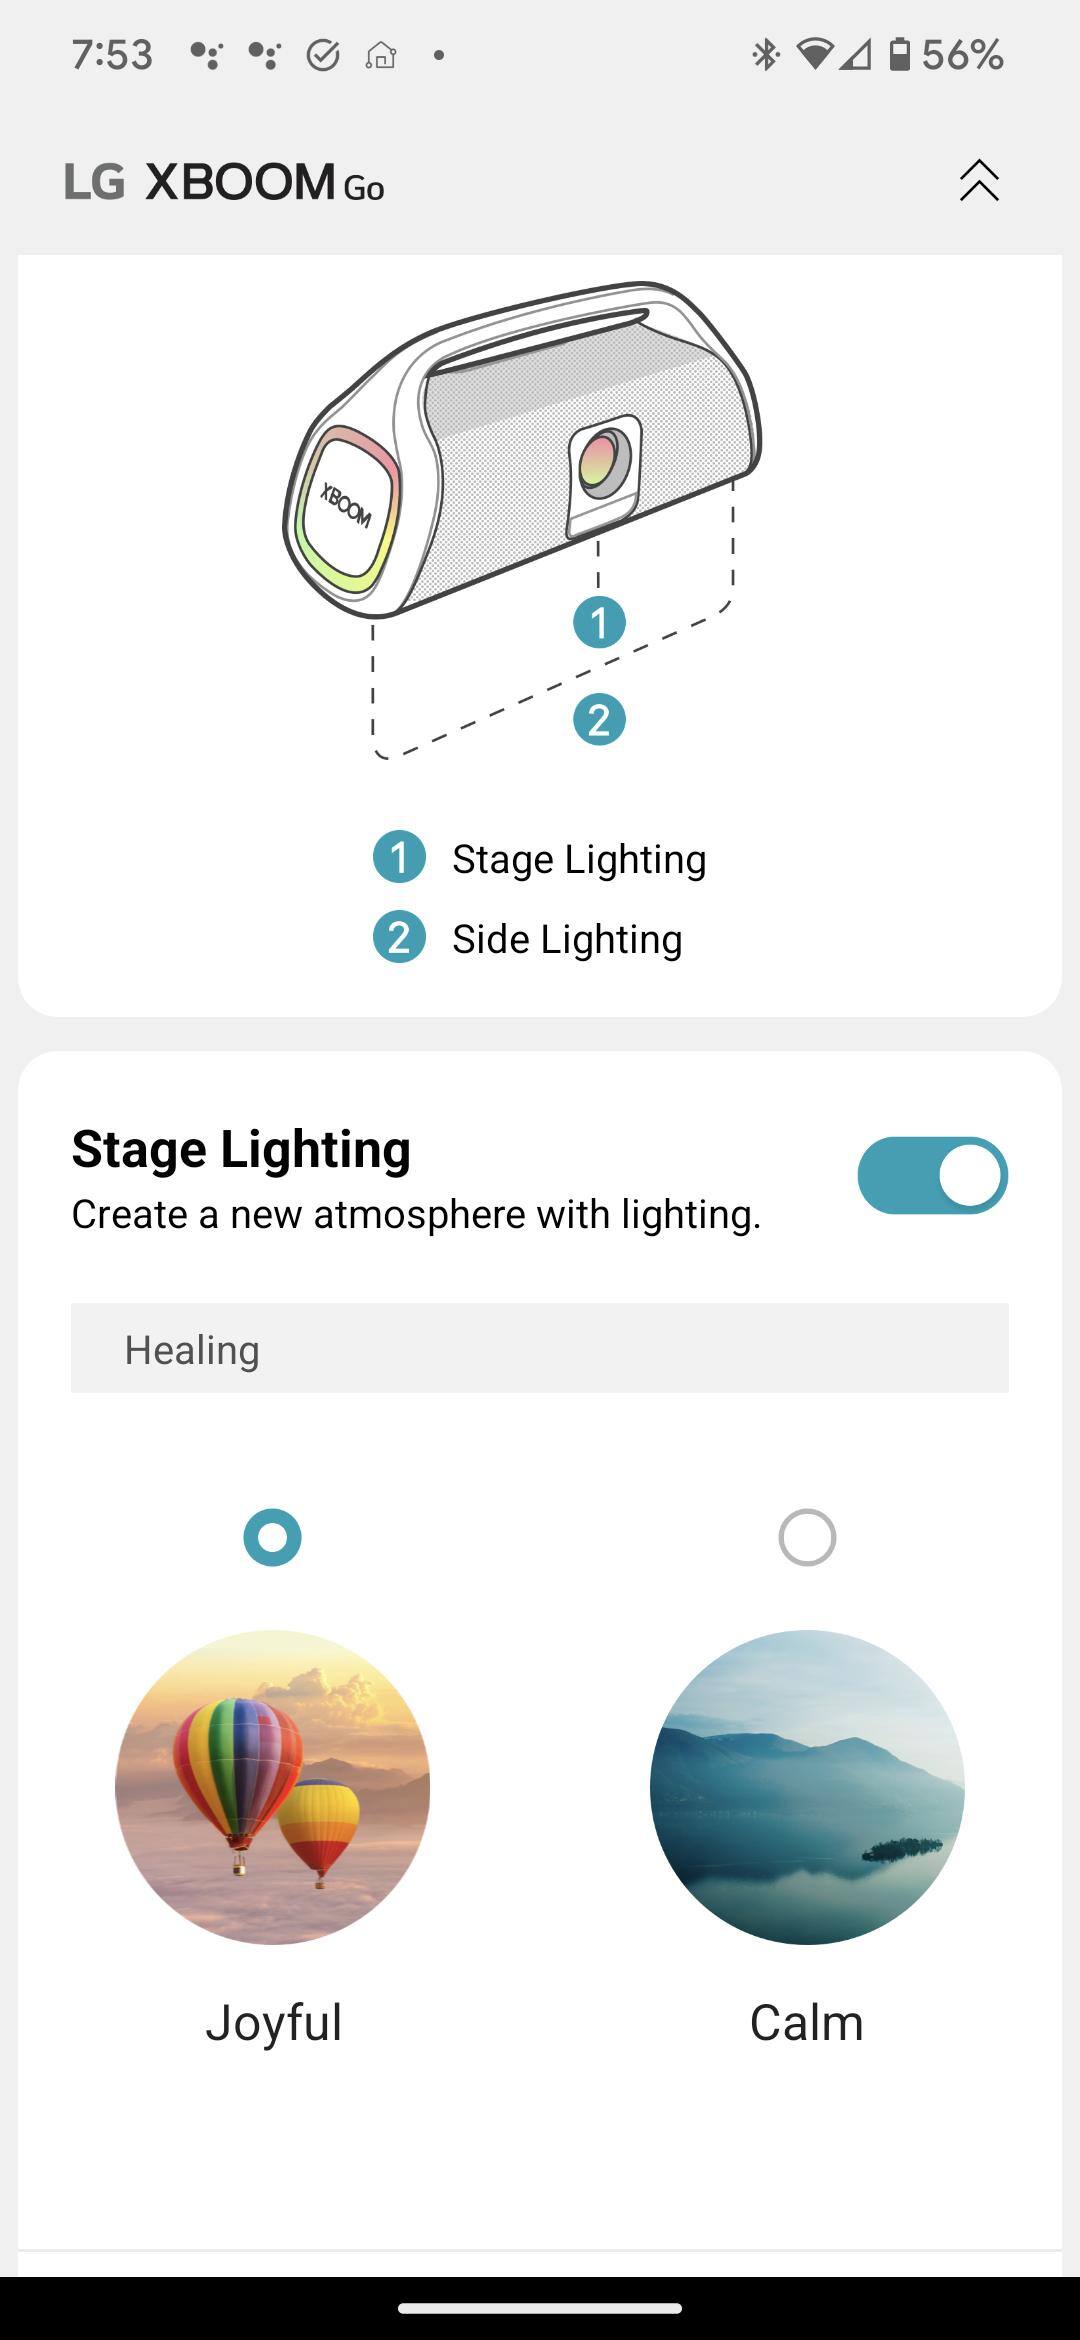Tap the Wi-Fi status icon
The image size is (1080, 2340).
click(x=815, y=55)
